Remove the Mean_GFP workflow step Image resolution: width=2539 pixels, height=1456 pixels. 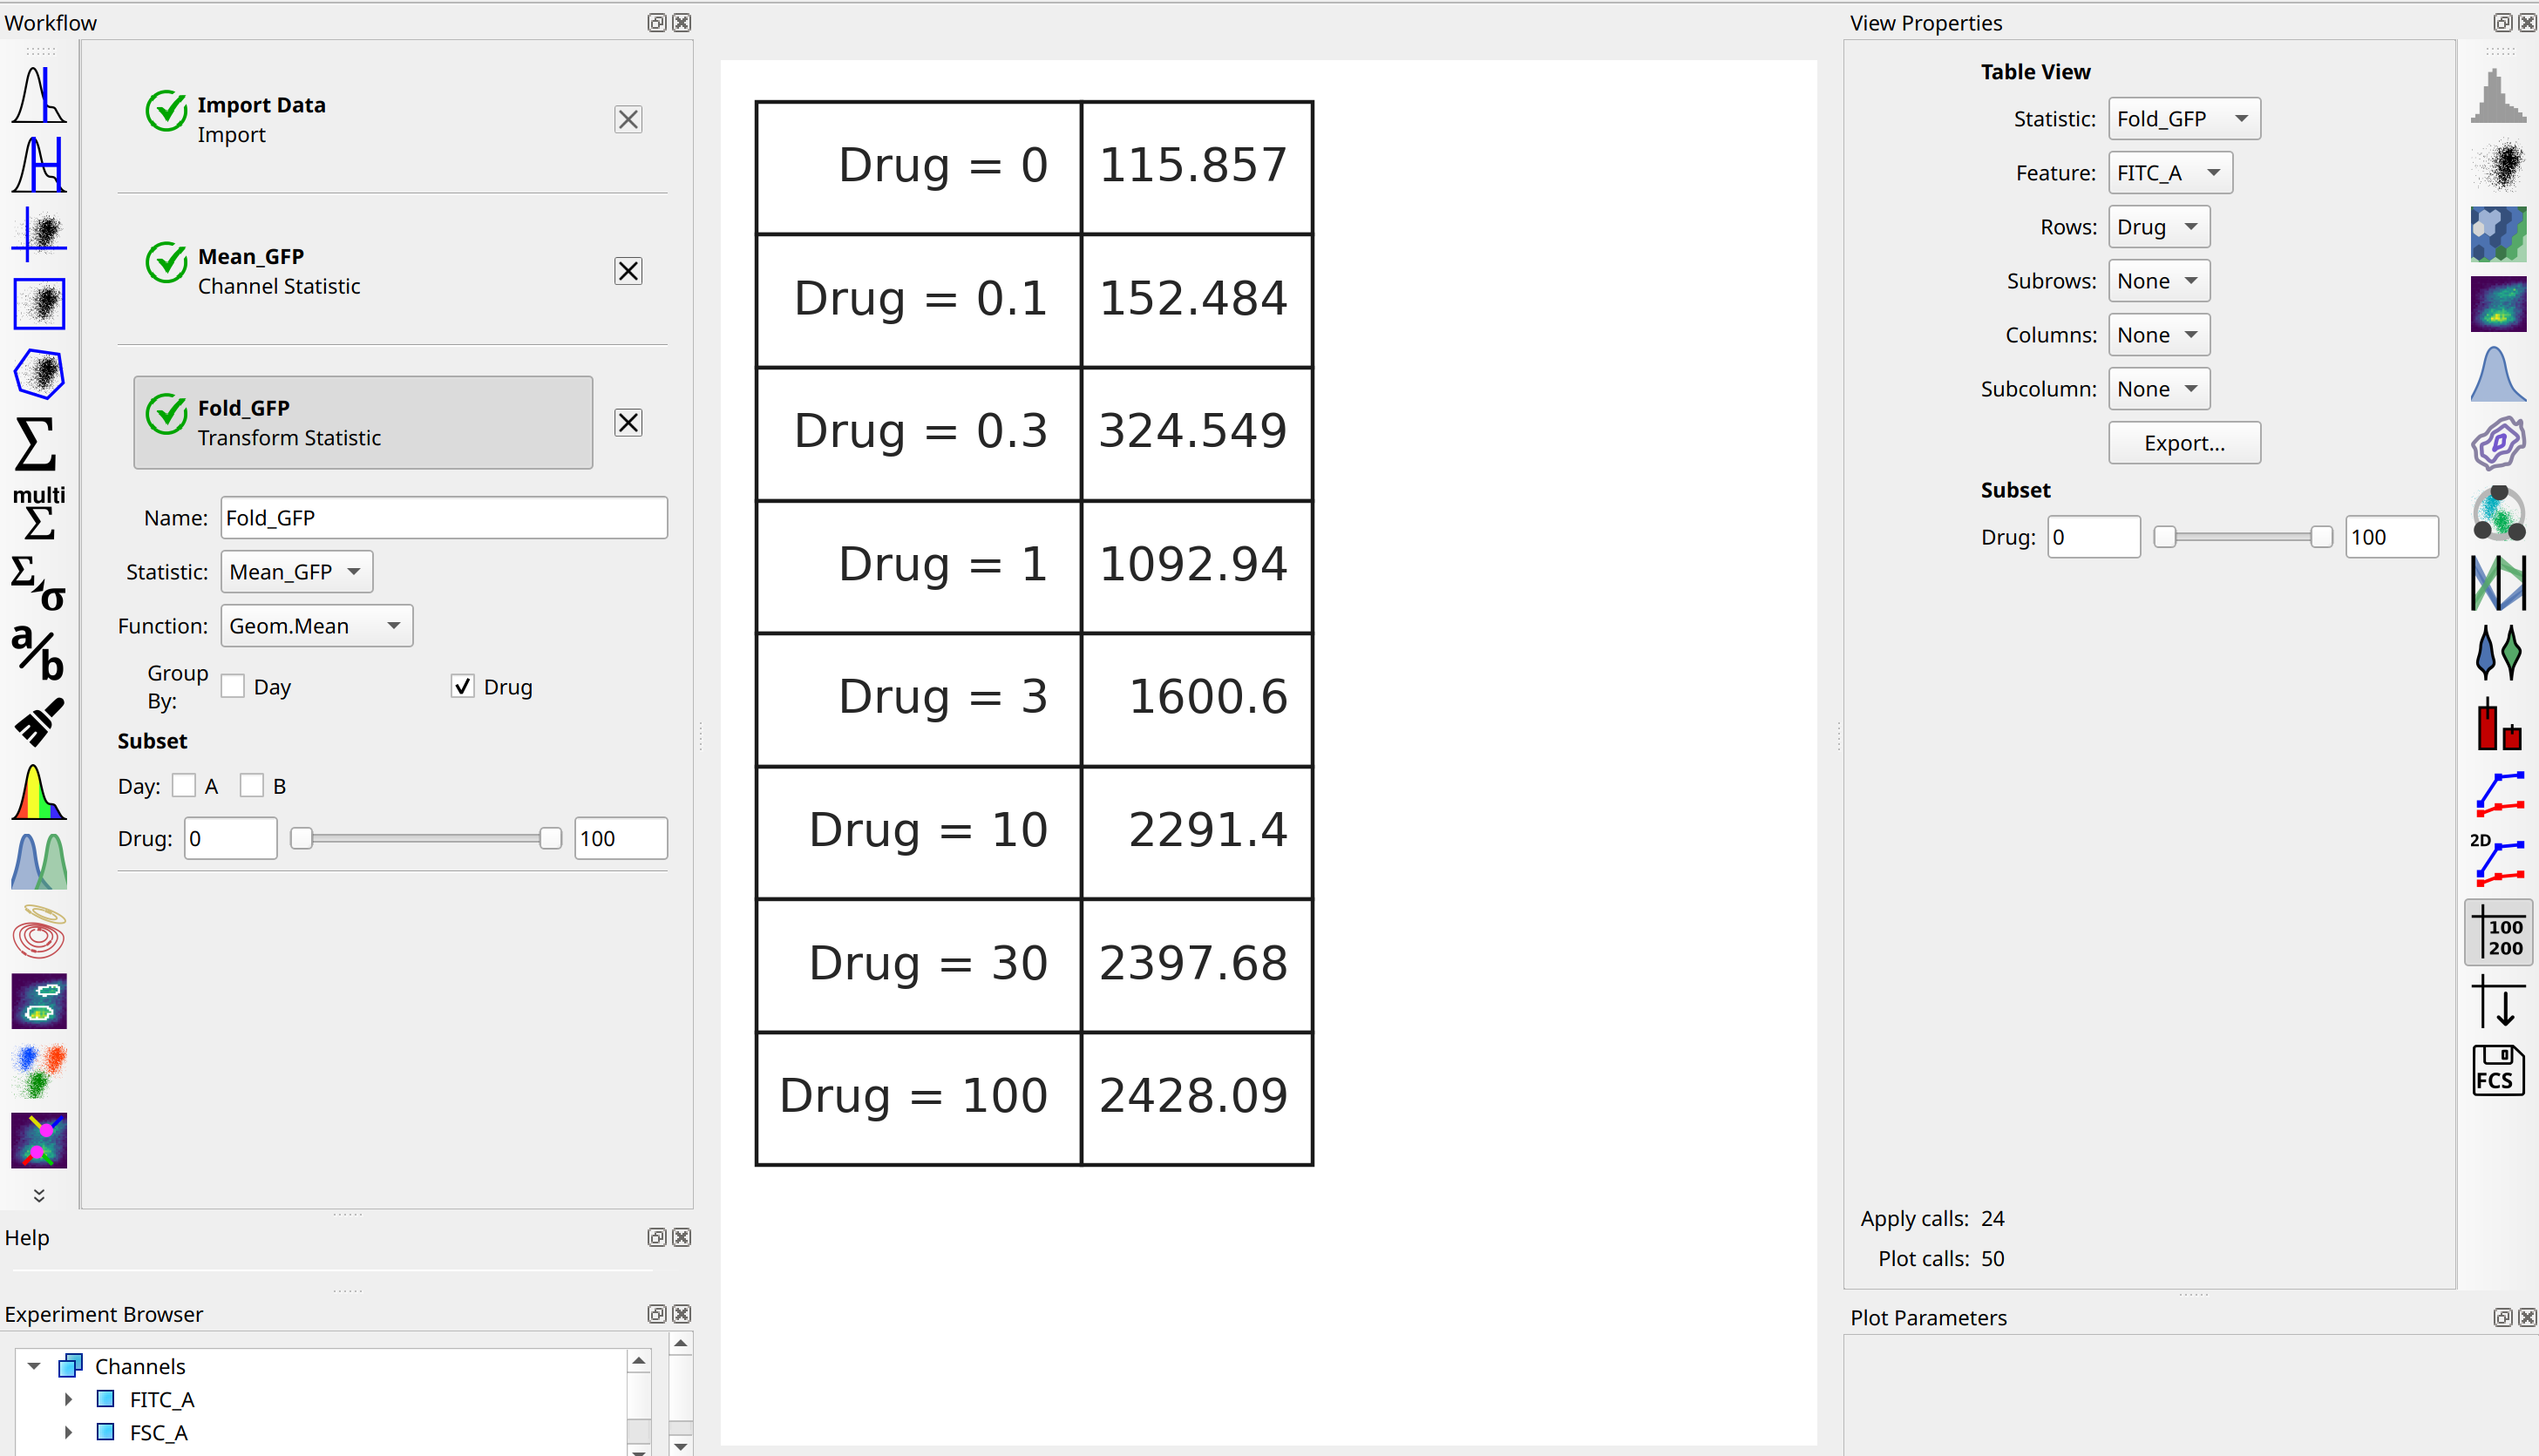tap(628, 271)
